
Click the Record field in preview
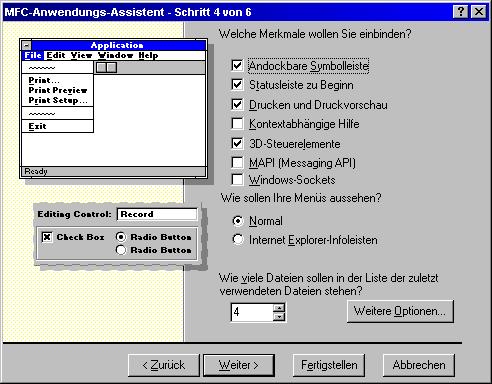click(157, 214)
